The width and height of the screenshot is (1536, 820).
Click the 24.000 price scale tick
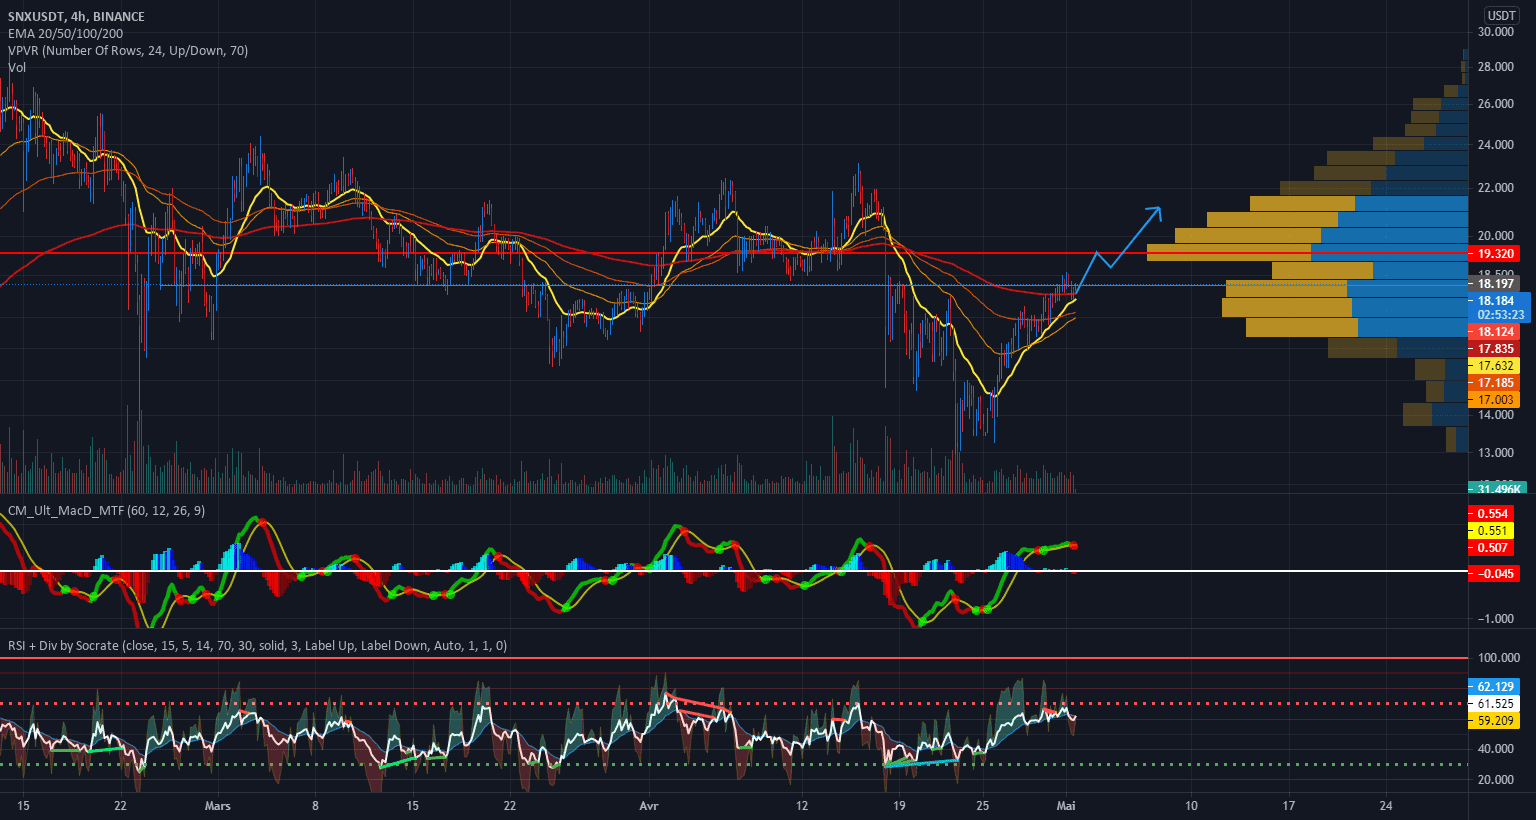1496,144
